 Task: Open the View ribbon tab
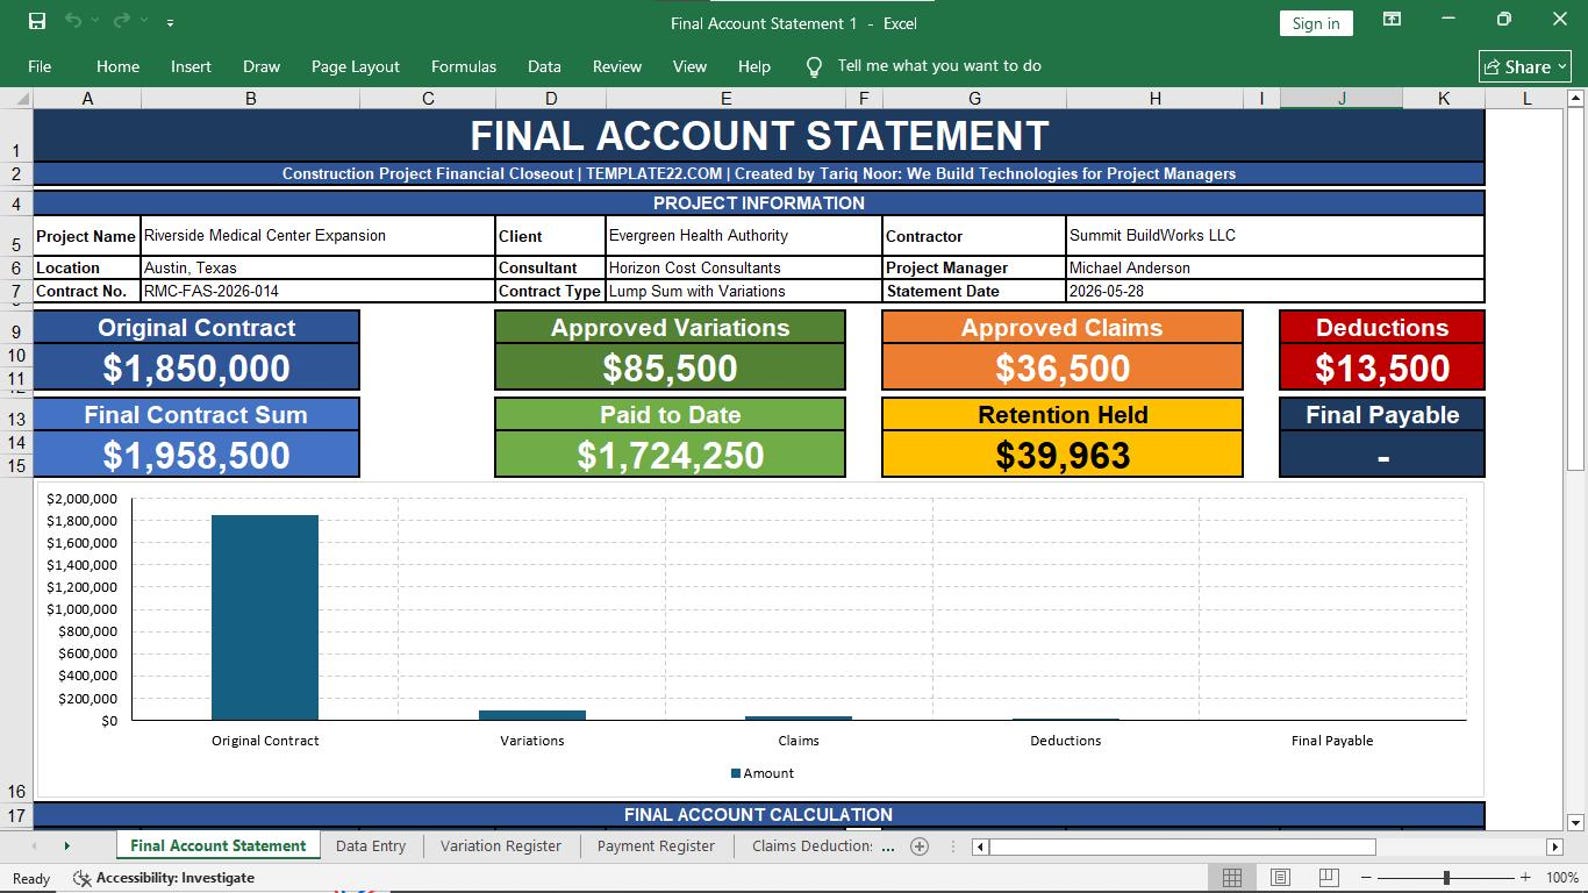(689, 66)
